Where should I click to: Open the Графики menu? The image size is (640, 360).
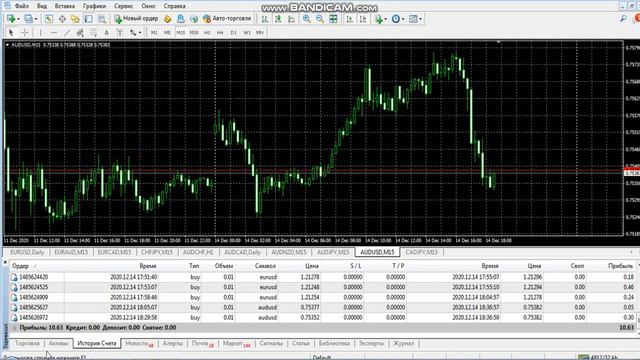(94, 6)
